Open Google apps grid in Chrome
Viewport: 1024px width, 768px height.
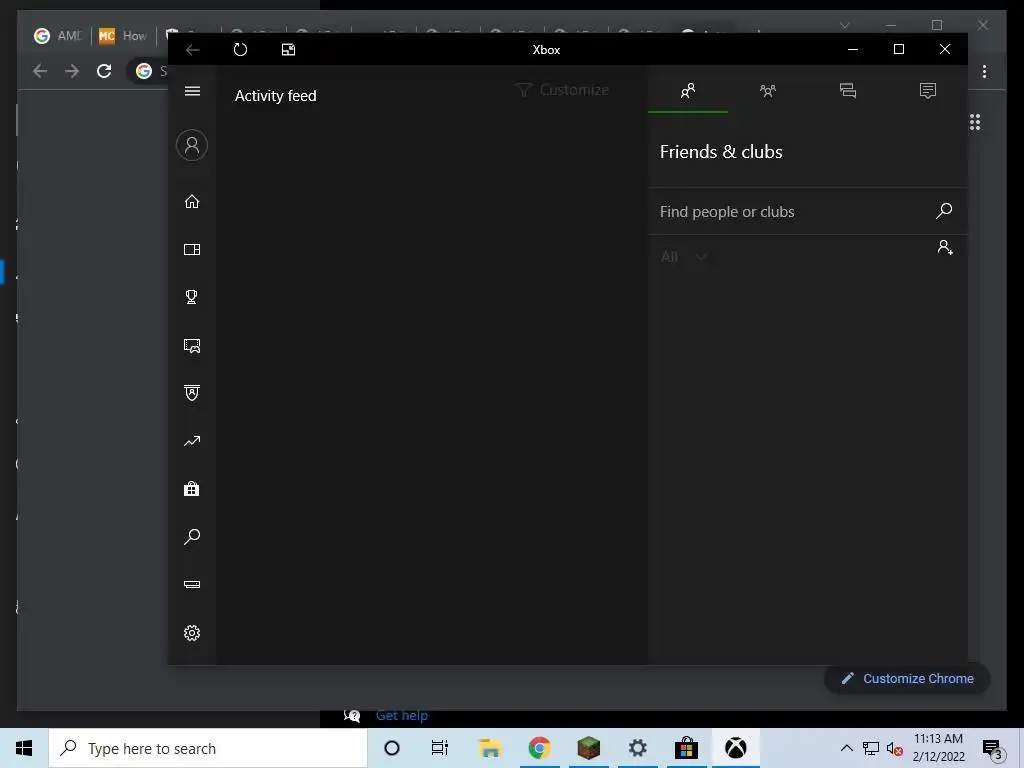[975, 122]
